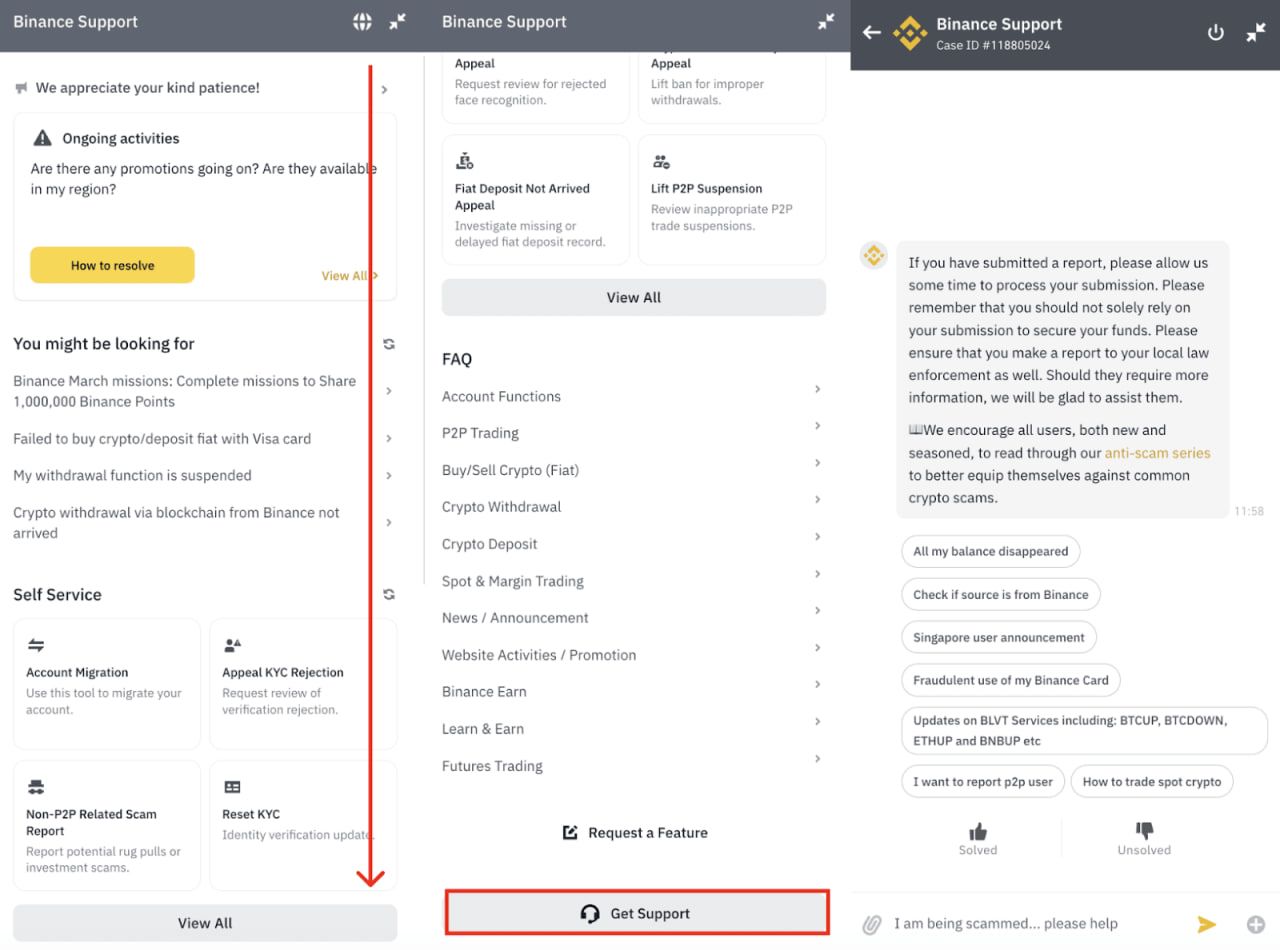Open Learn & Earn FAQ item

click(x=633, y=729)
